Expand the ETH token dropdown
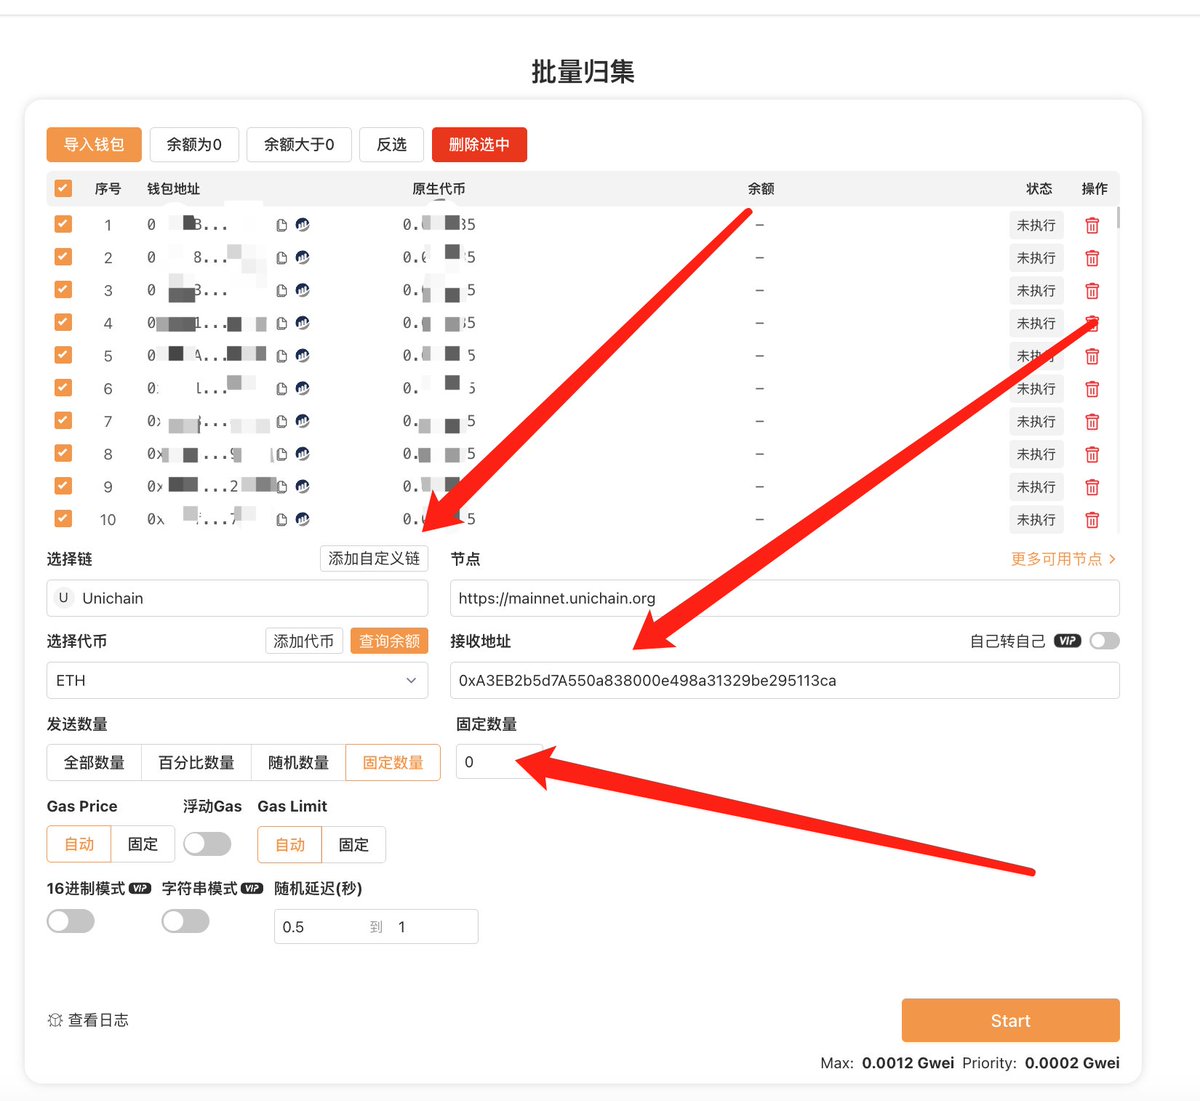This screenshot has height=1101, width=1200. 237,680
